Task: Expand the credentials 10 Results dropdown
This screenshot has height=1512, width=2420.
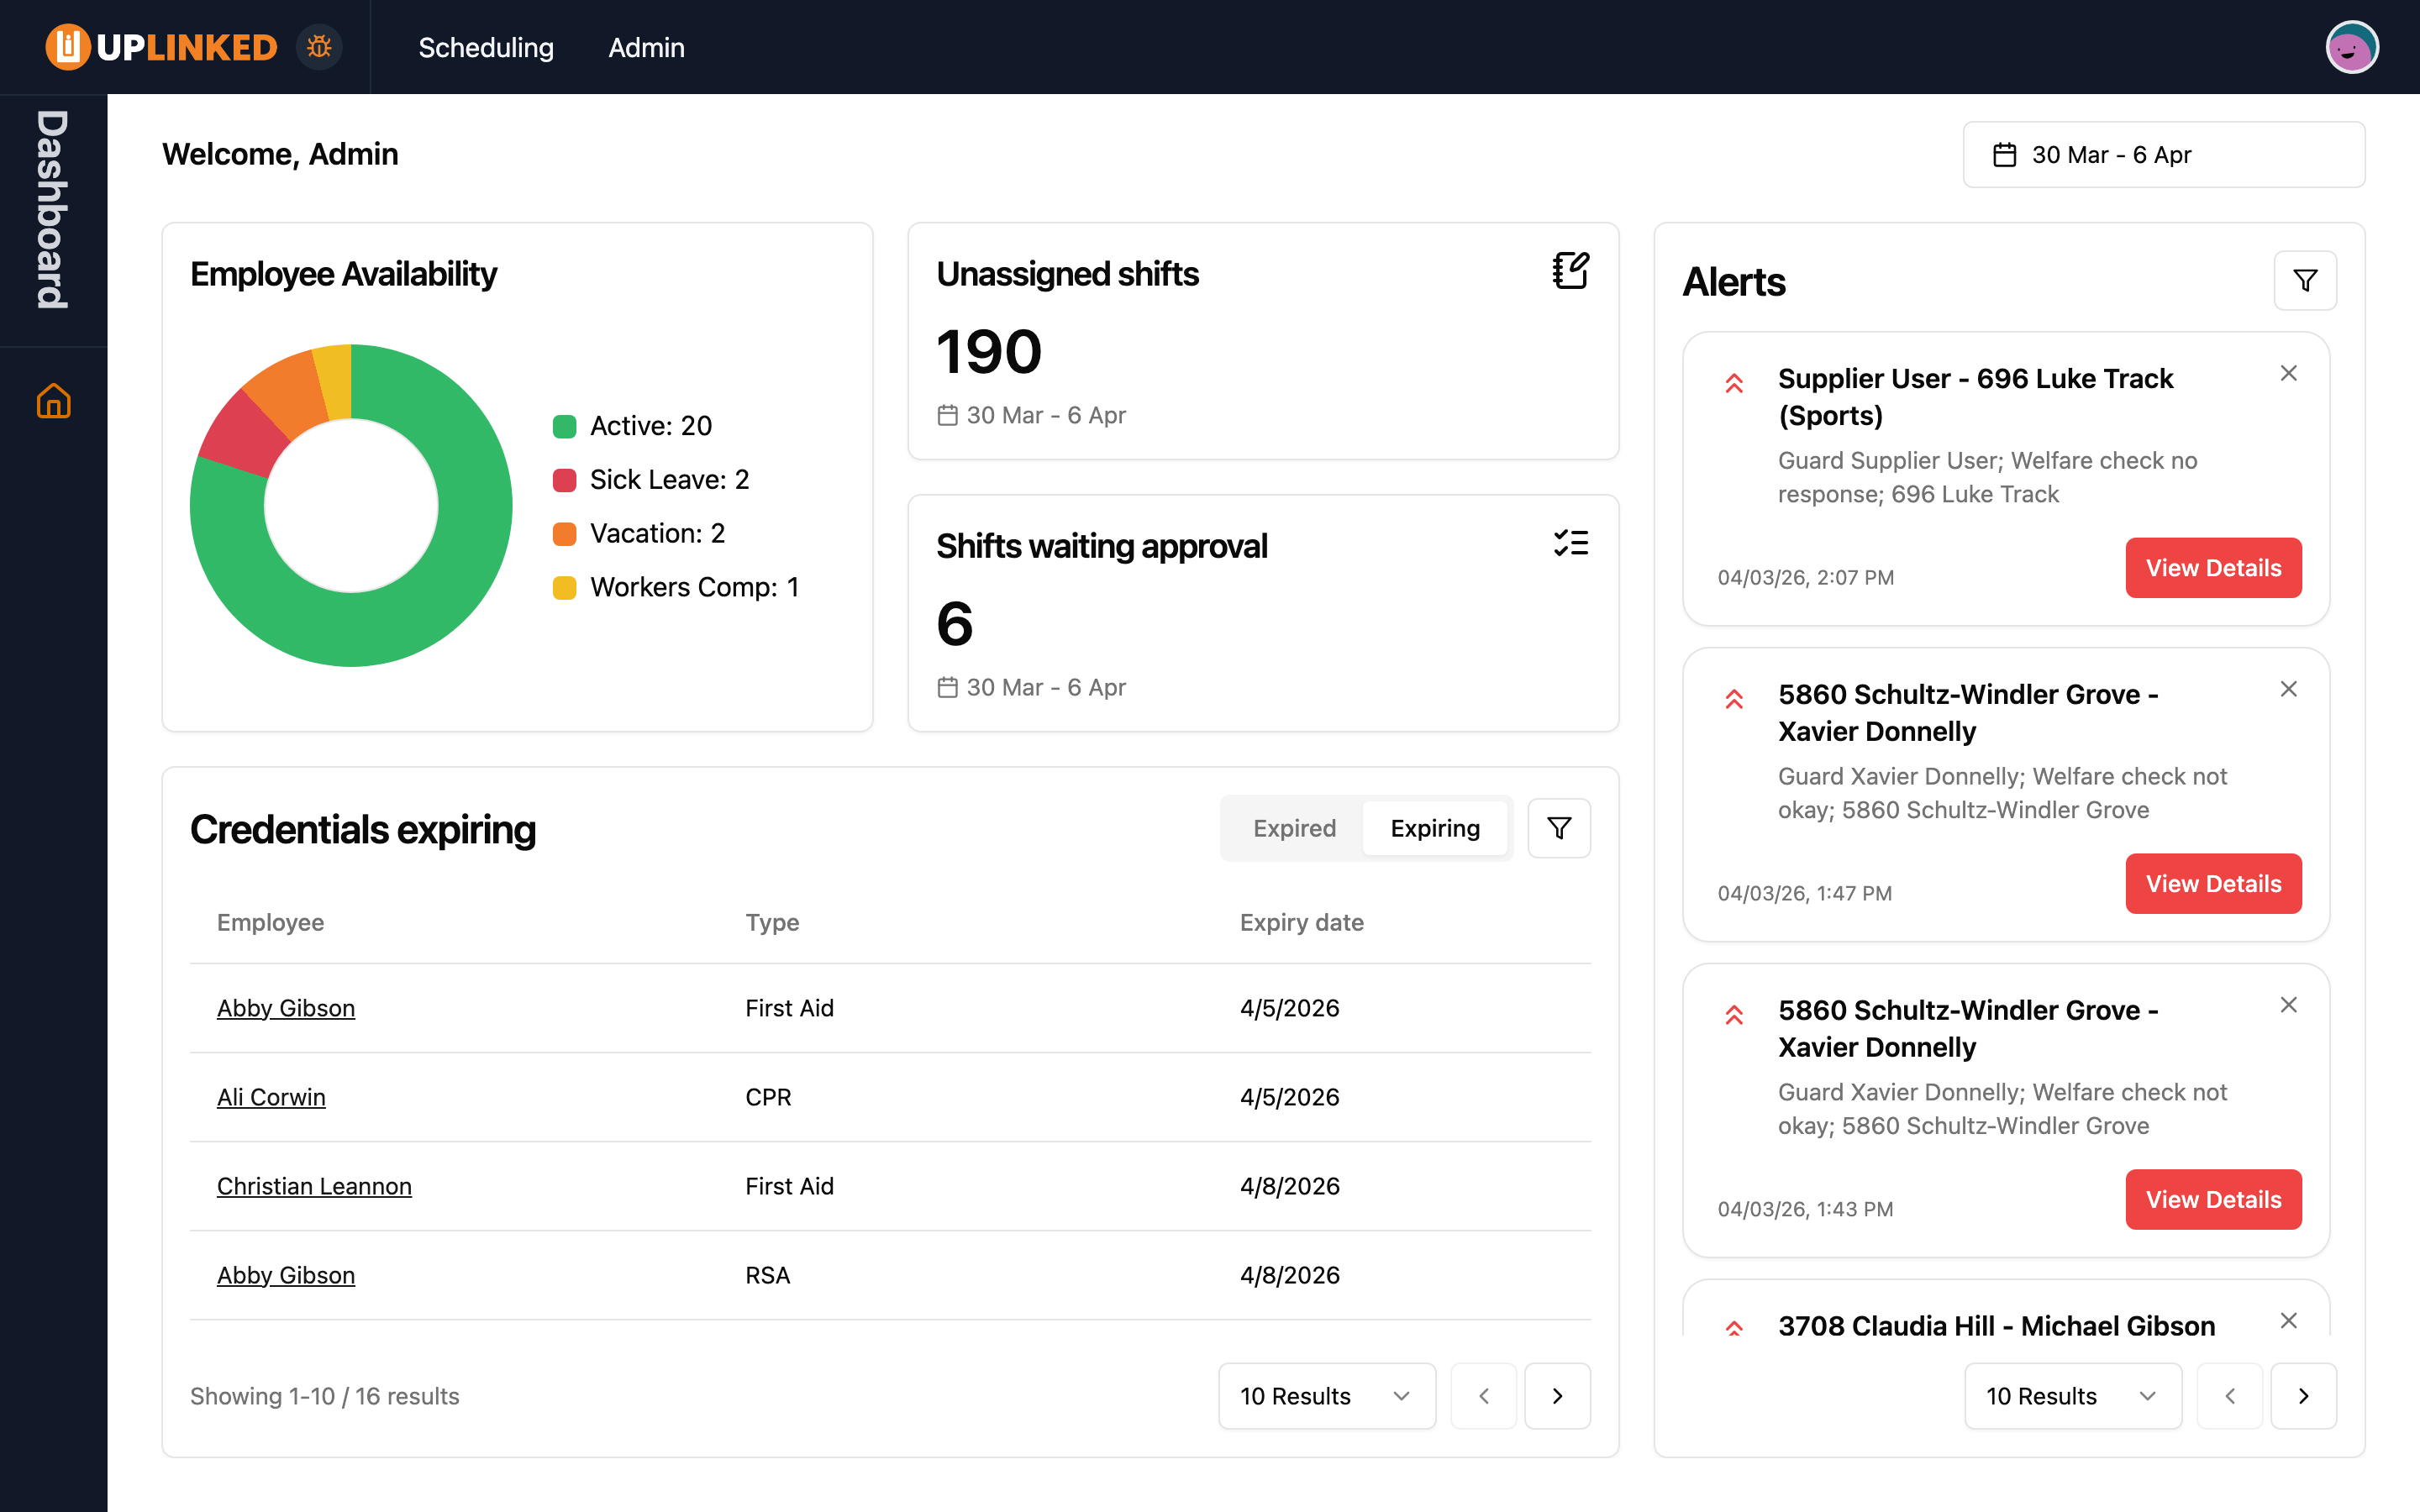Action: click(1326, 1396)
